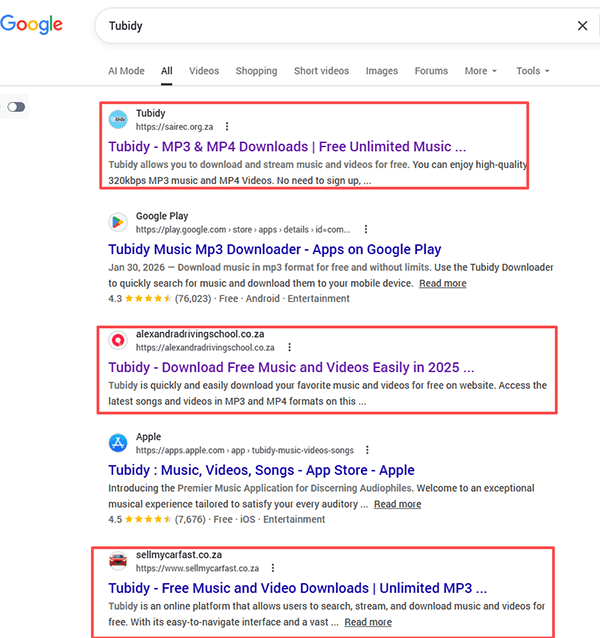The height and width of the screenshot is (638, 600).
Task: Open the AI Mode tab
Action: point(126,71)
